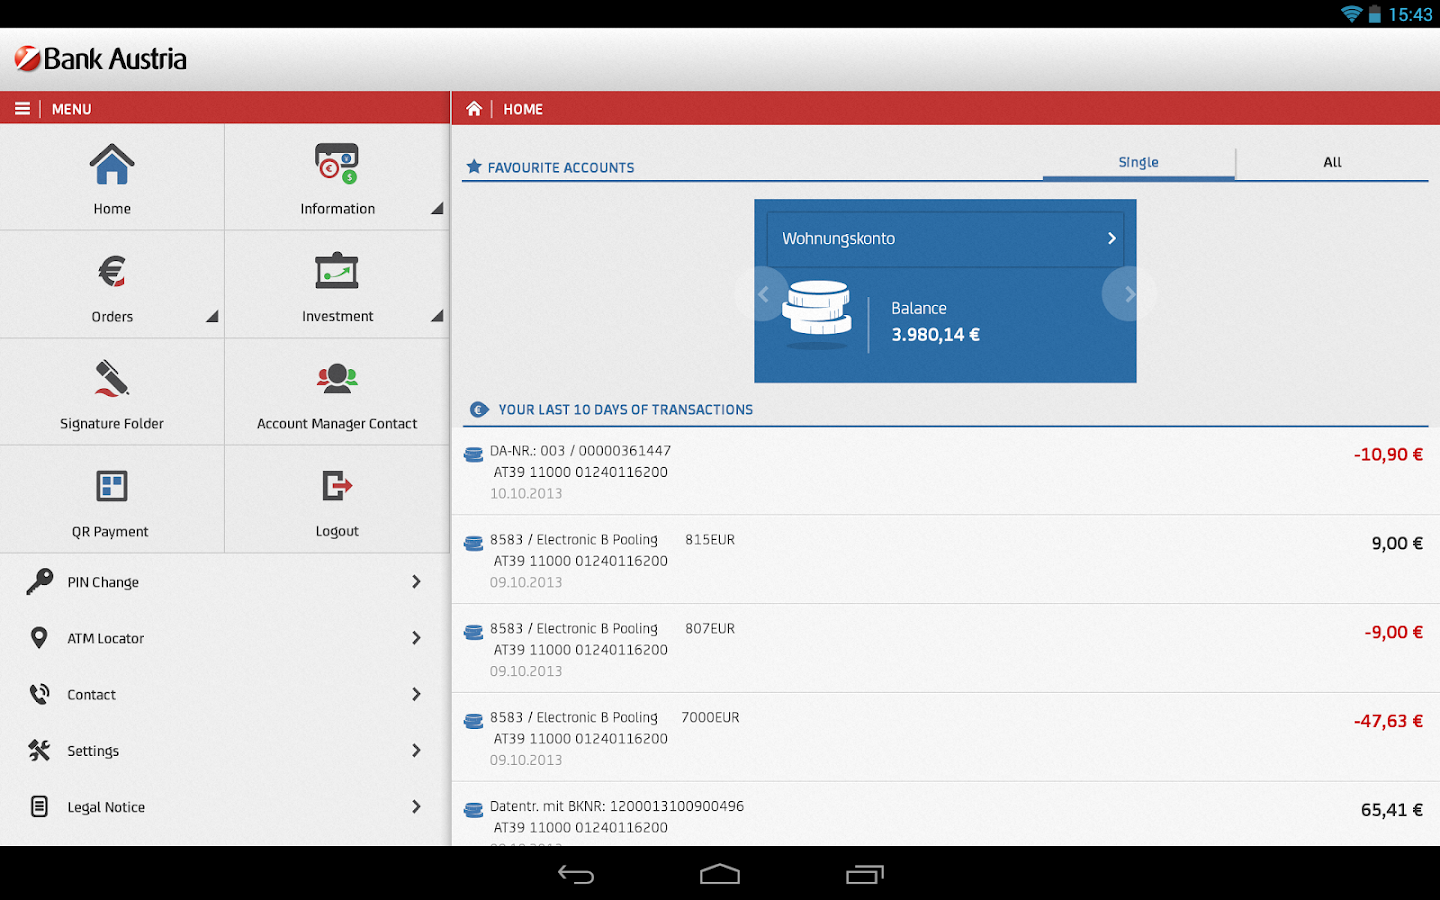Open the Investment chart icon

click(x=337, y=270)
